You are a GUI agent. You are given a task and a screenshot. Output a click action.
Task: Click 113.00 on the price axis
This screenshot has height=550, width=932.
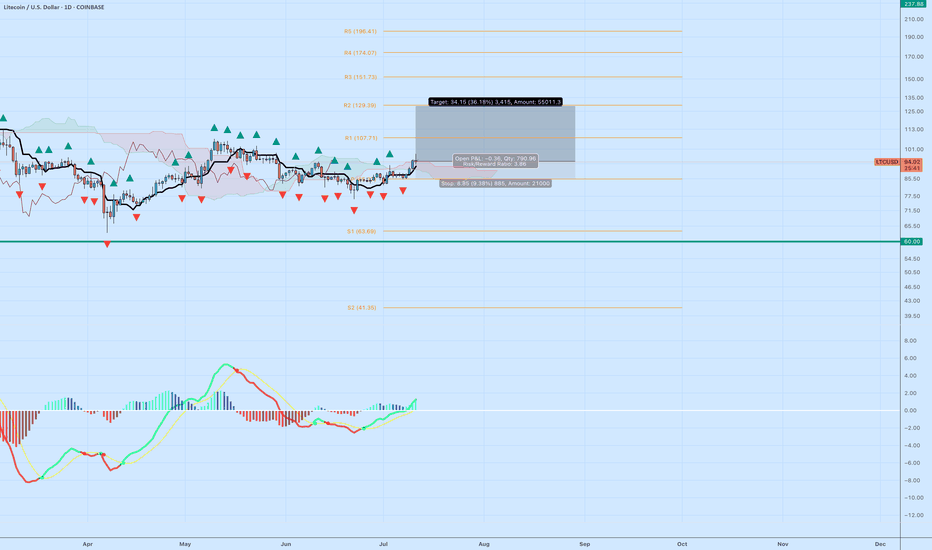914,130
